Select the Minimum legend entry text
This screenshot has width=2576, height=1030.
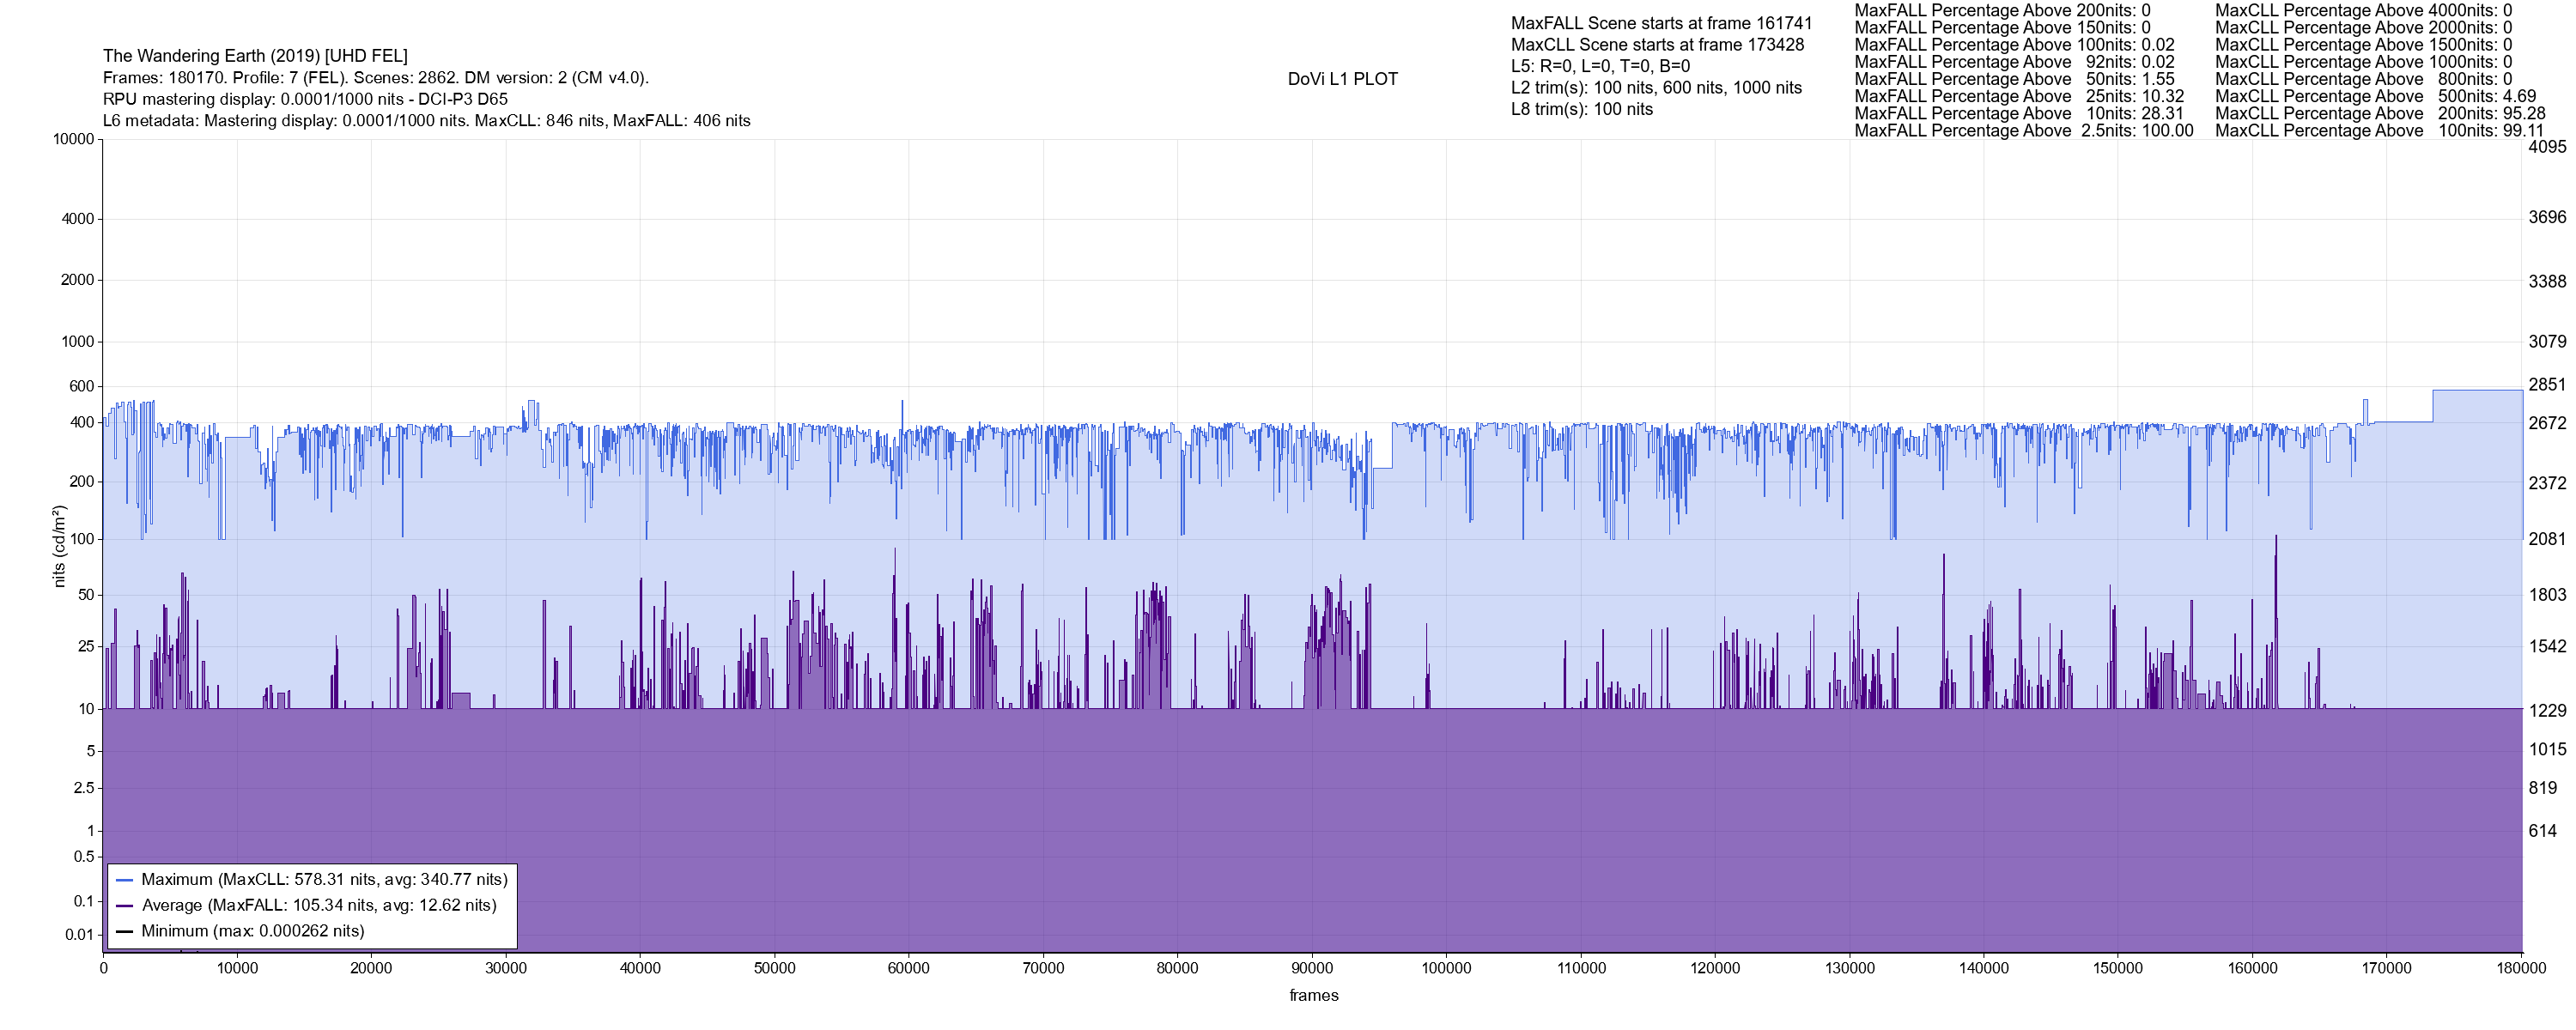(x=252, y=932)
